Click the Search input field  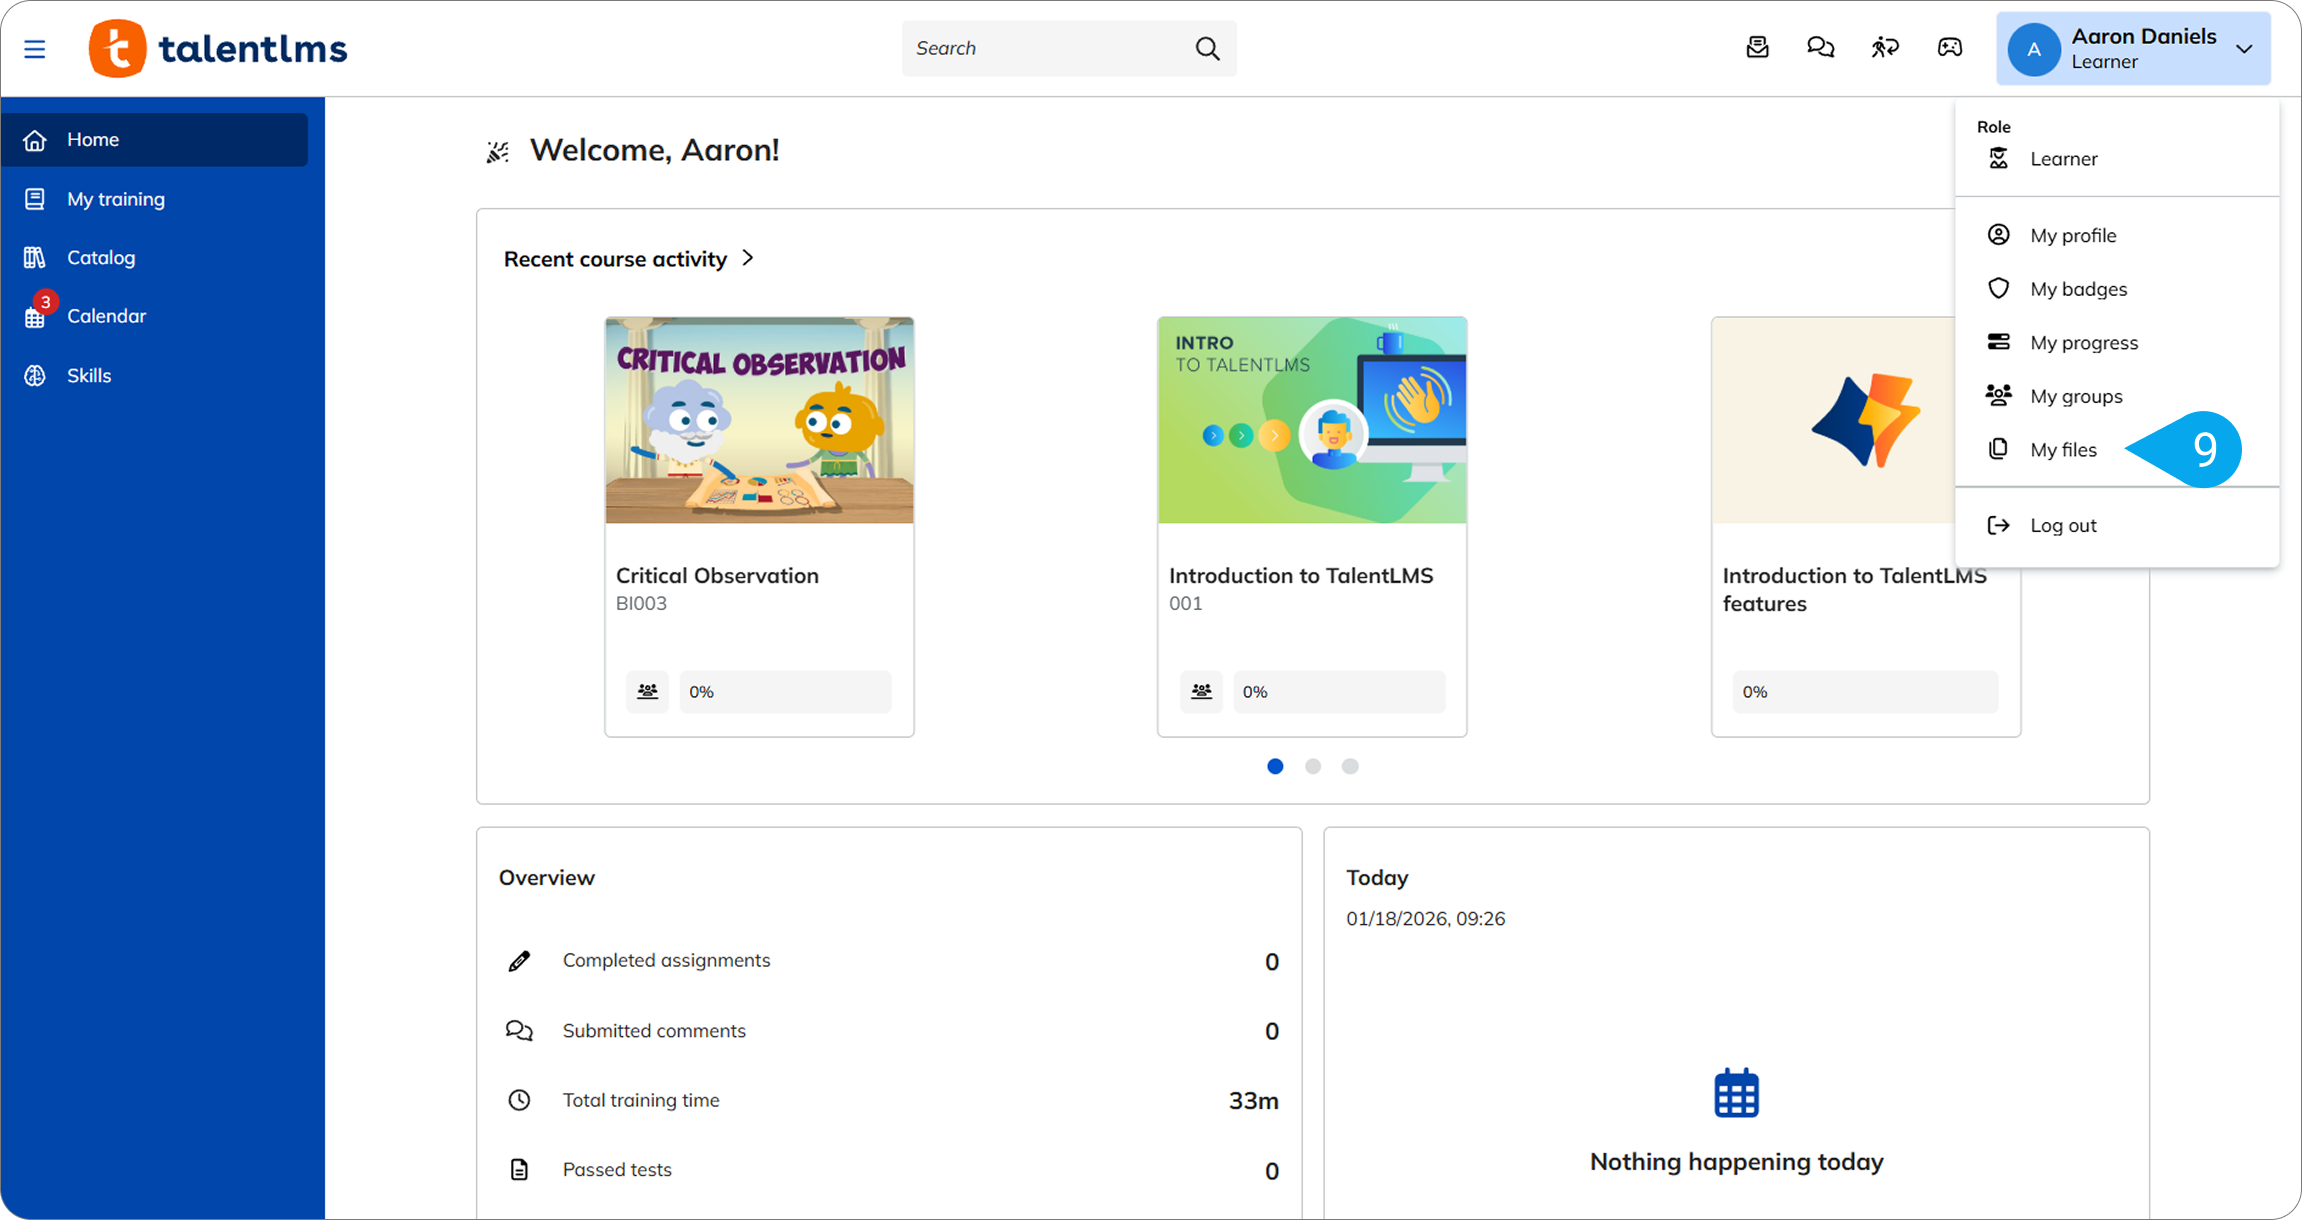[1045, 48]
